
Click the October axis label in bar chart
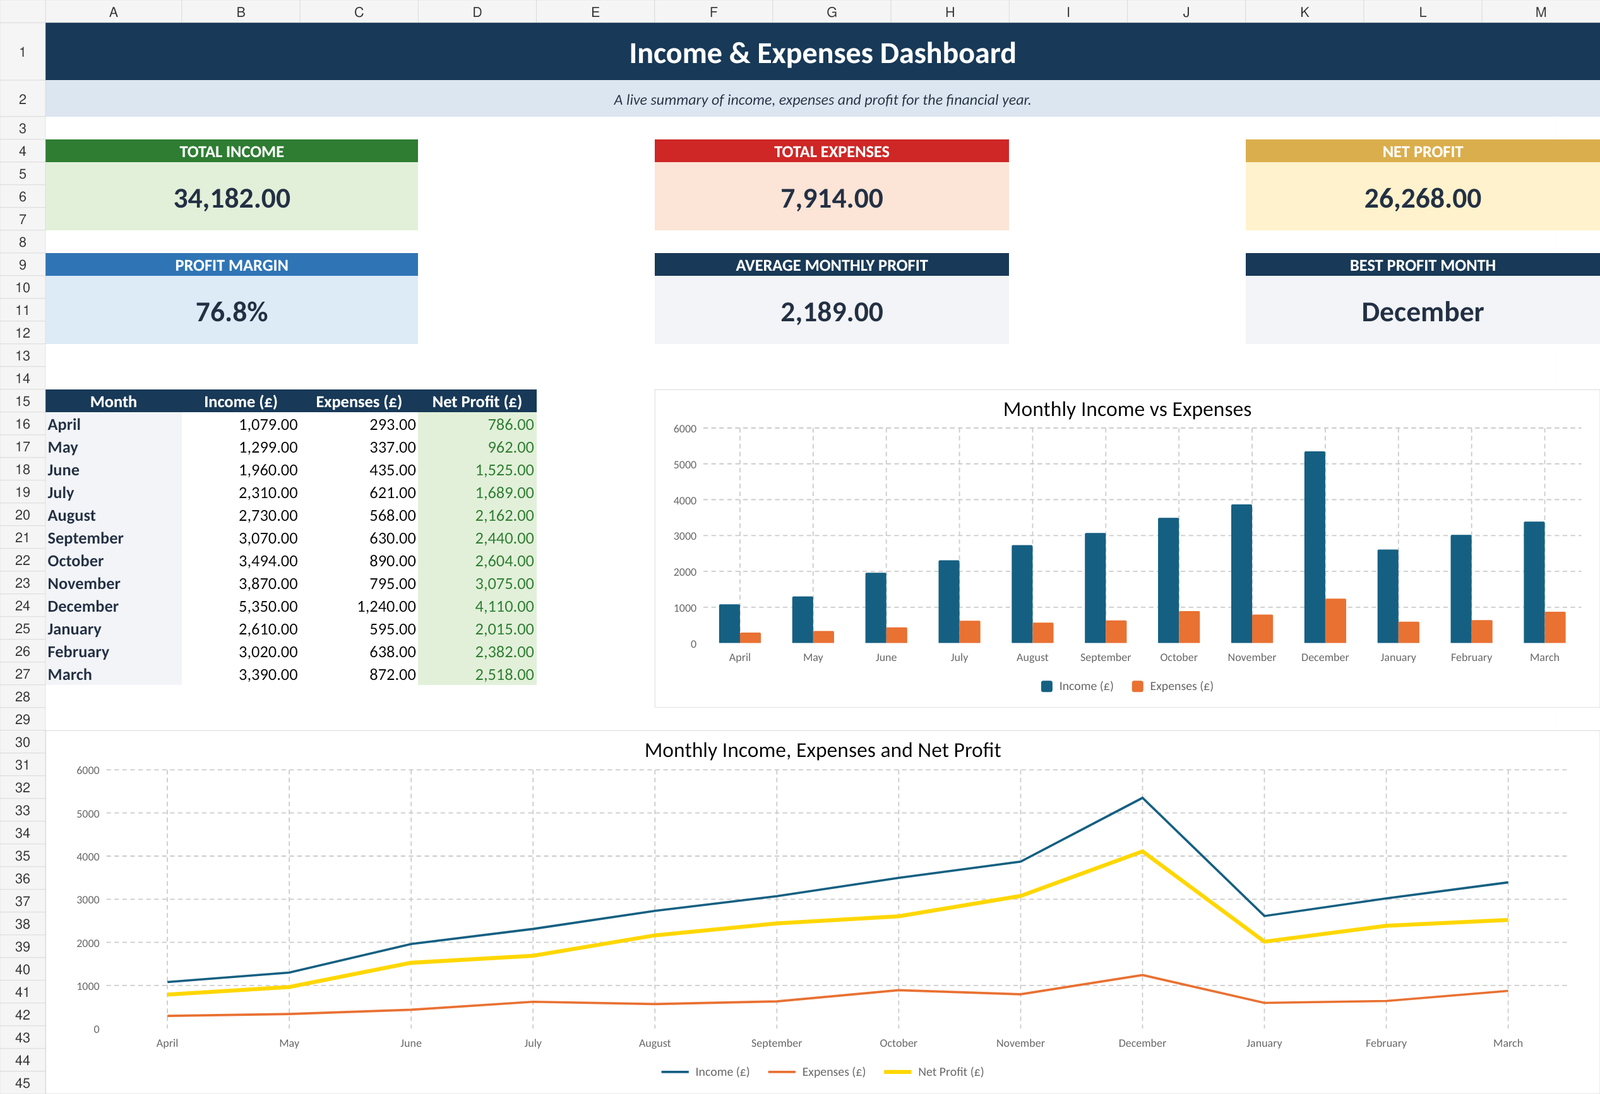(1178, 657)
